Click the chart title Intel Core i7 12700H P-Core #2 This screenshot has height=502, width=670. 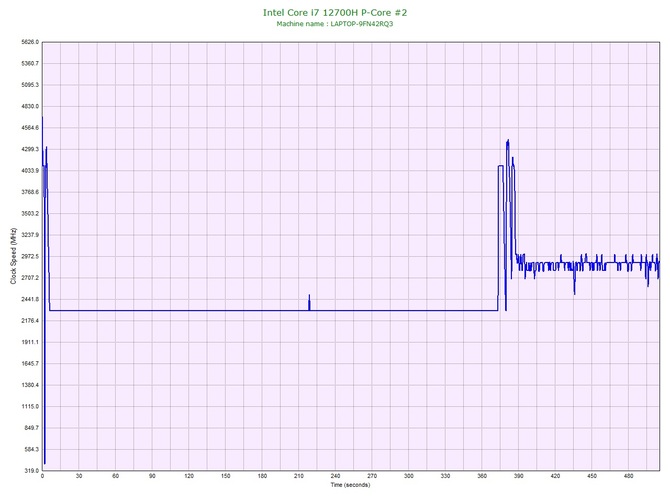pos(335,12)
